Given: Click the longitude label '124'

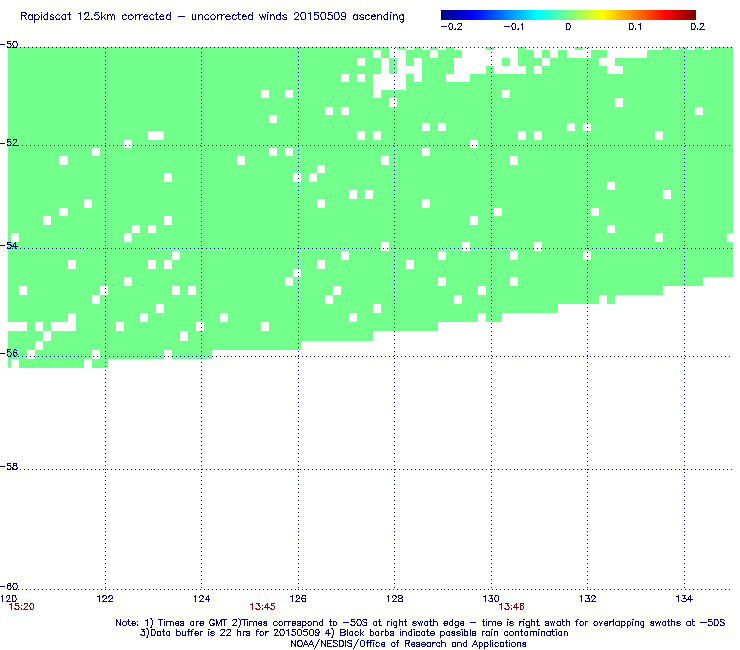Looking at the screenshot, I should [x=202, y=599].
